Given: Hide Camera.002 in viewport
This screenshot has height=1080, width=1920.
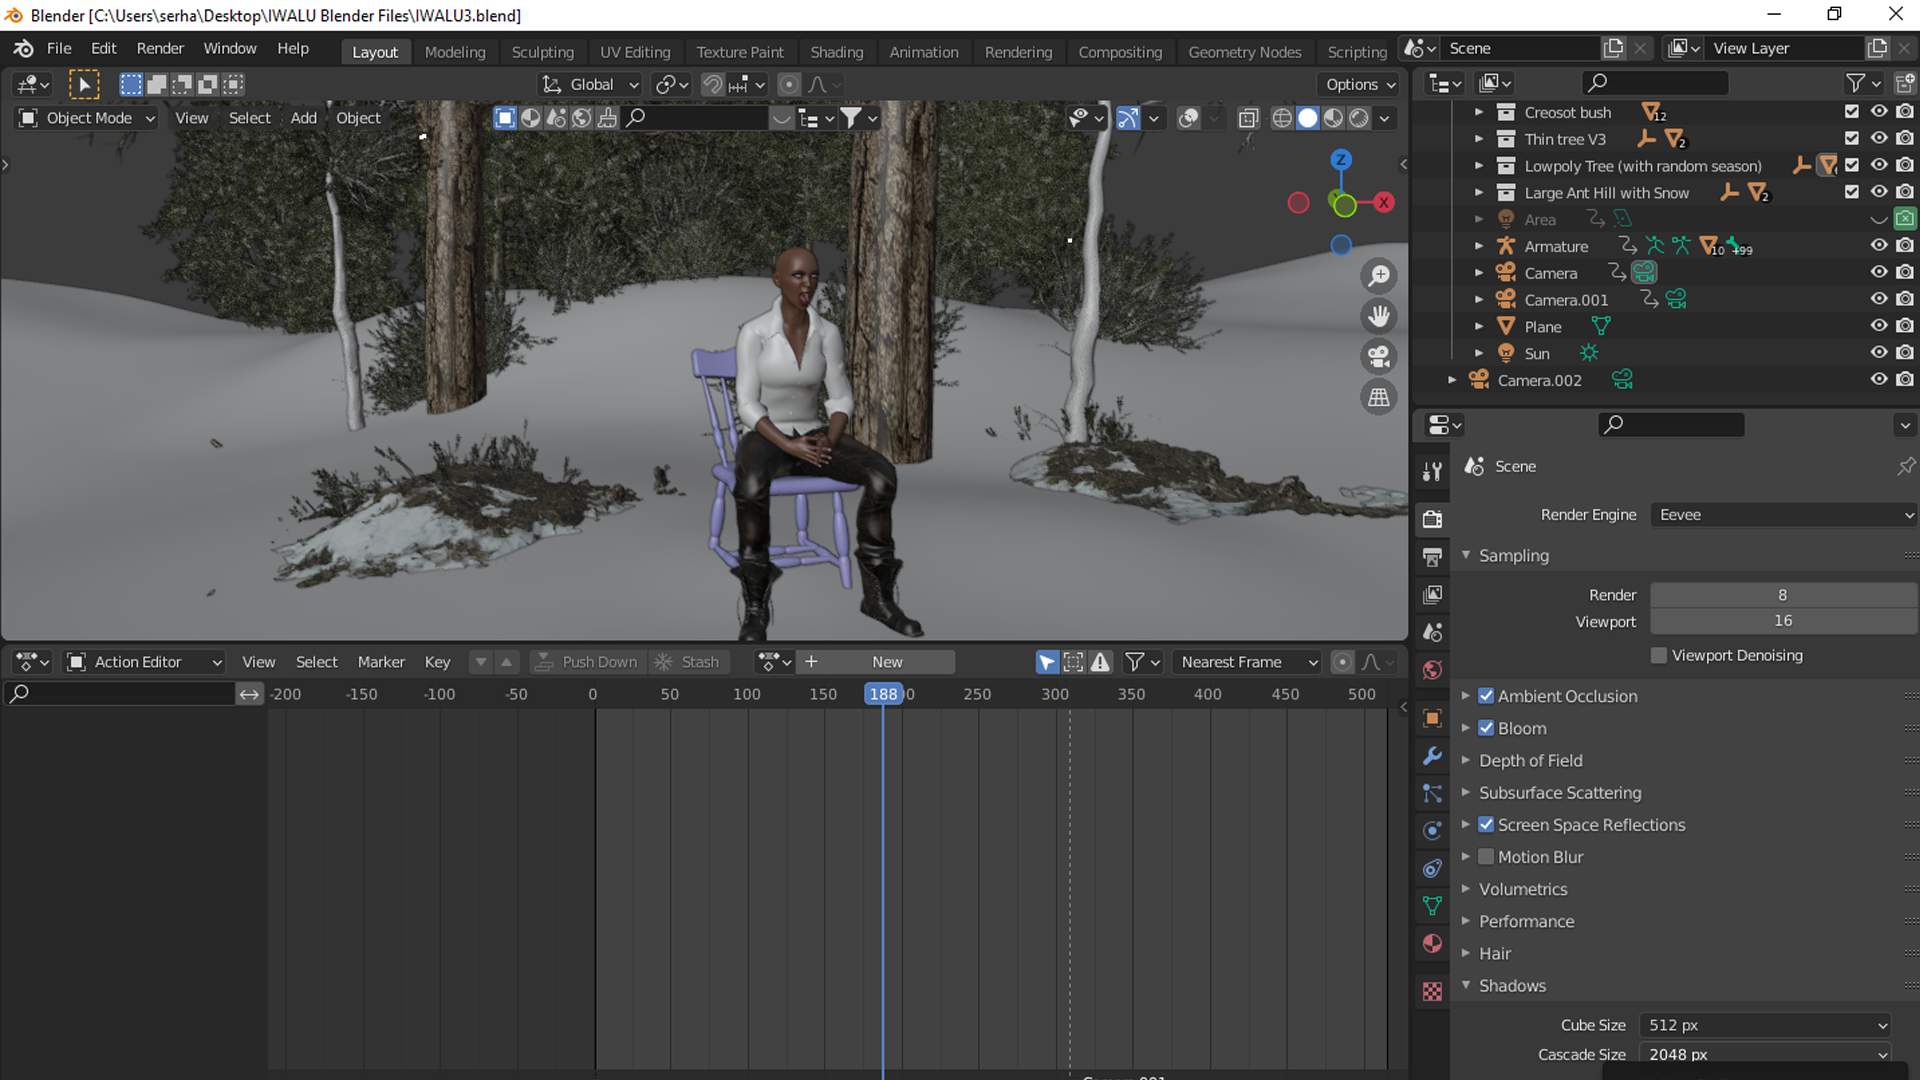Looking at the screenshot, I should (1879, 380).
